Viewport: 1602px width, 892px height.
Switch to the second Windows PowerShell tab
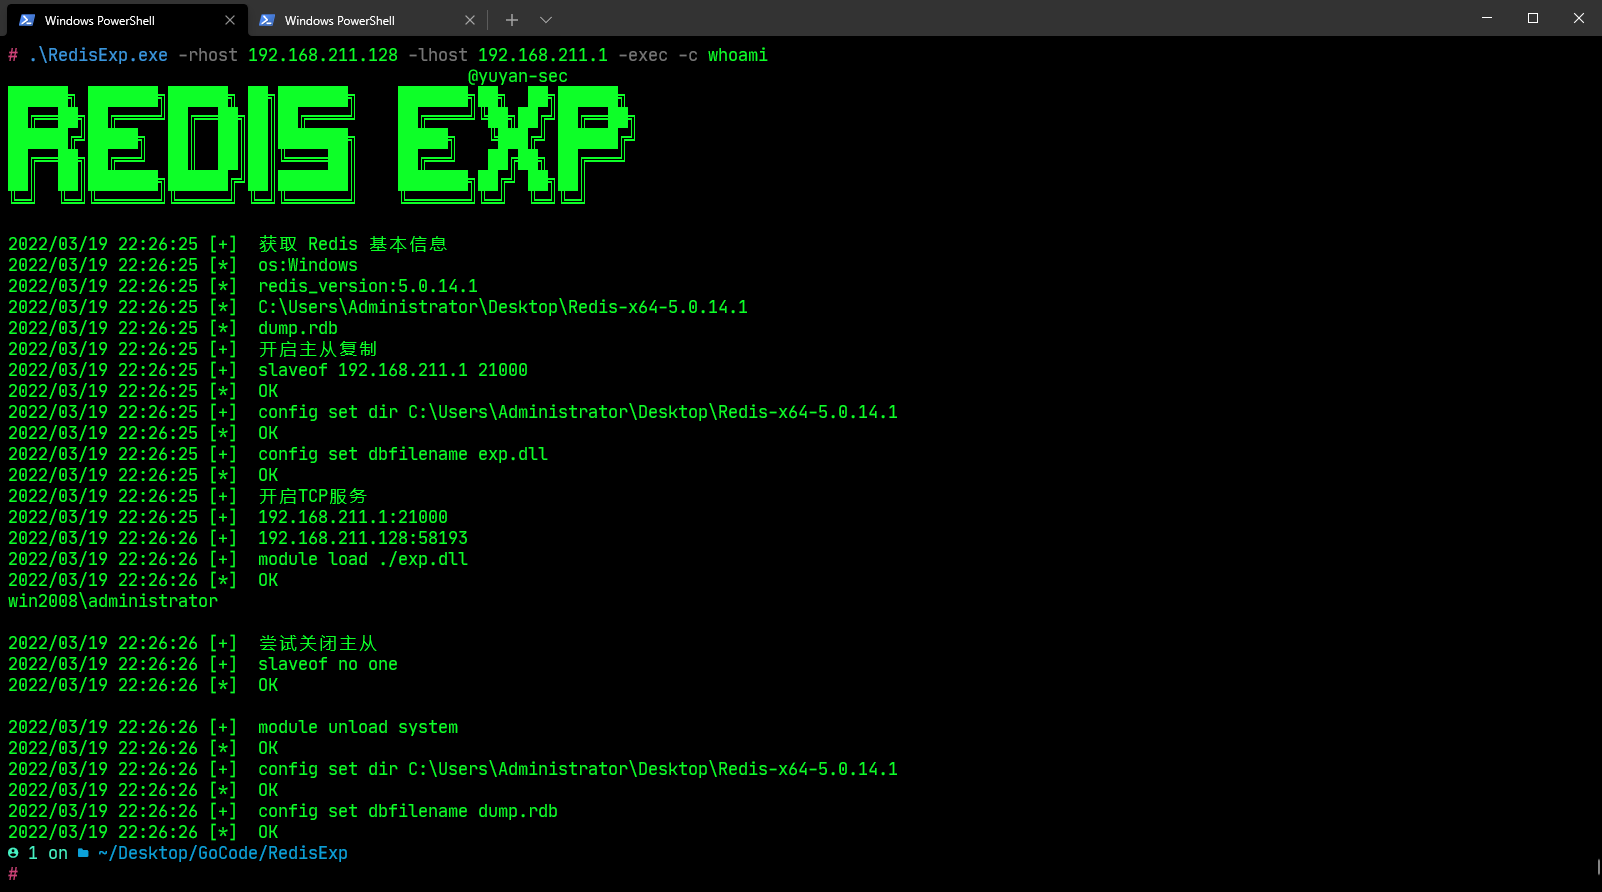(x=365, y=20)
